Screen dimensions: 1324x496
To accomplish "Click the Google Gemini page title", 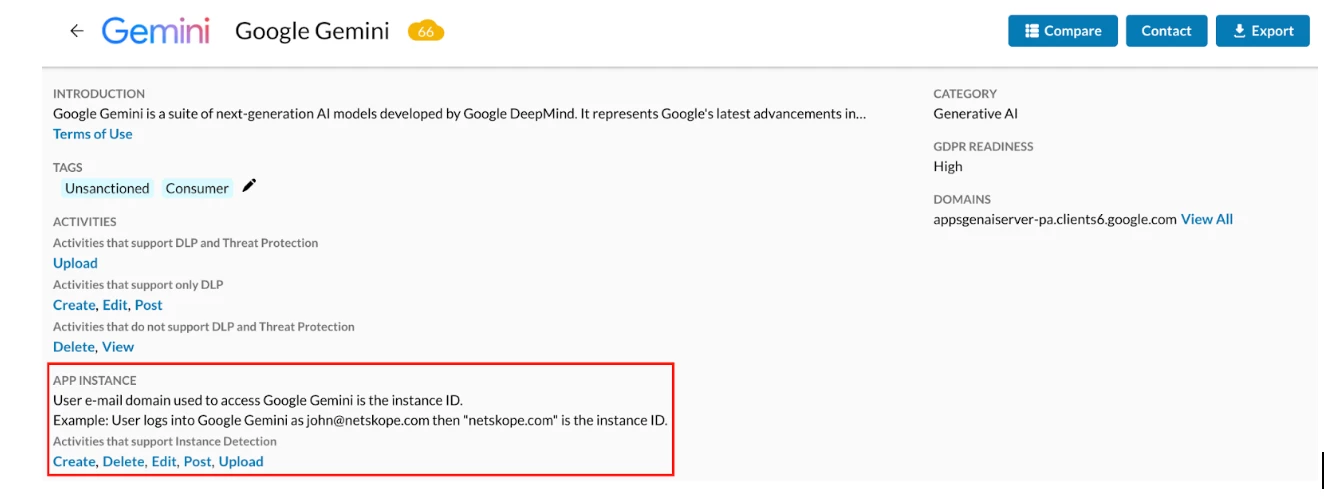I will [312, 31].
